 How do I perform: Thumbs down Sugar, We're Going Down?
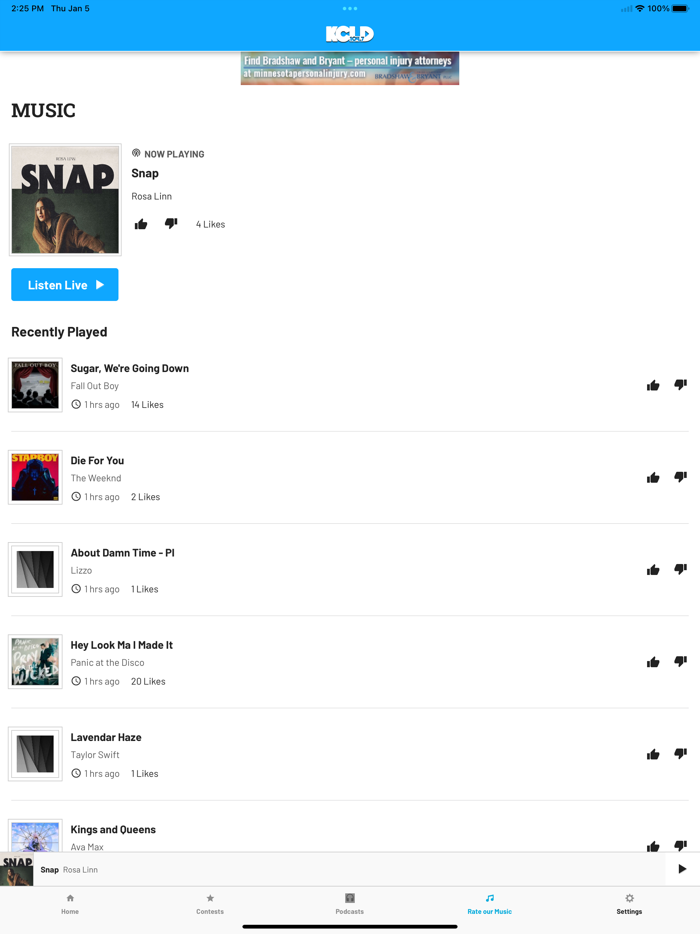tap(680, 385)
